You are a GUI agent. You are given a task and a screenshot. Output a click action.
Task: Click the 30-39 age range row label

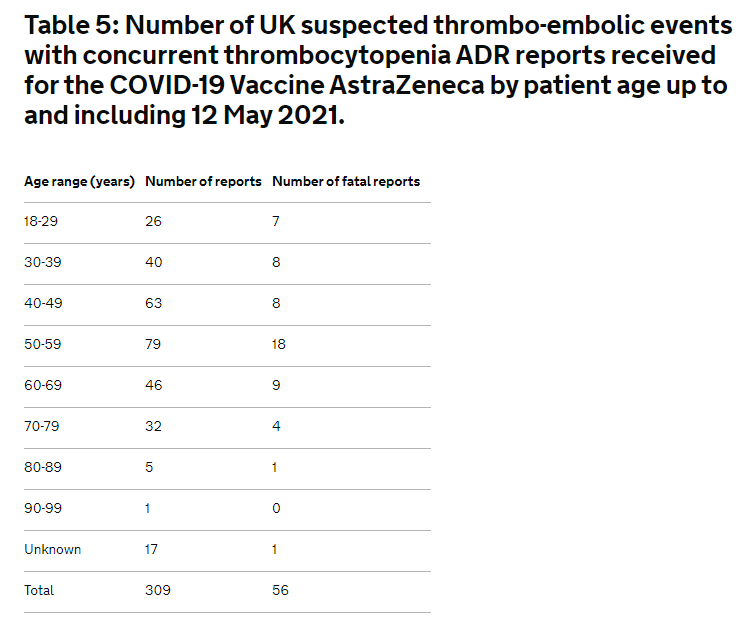(x=43, y=262)
